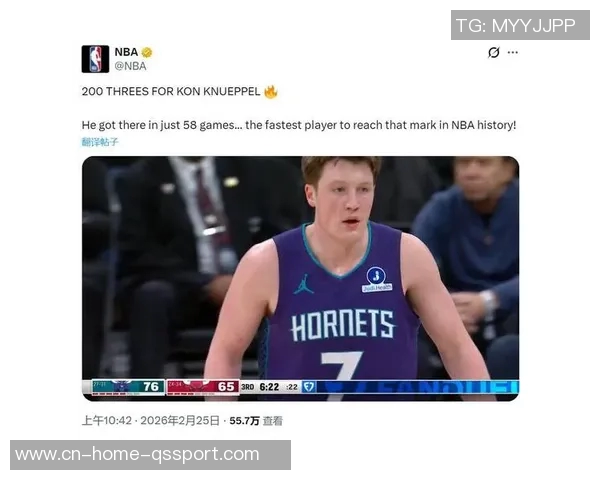
Task: Play the Hornets game video thumbnail
Action: 300,278
